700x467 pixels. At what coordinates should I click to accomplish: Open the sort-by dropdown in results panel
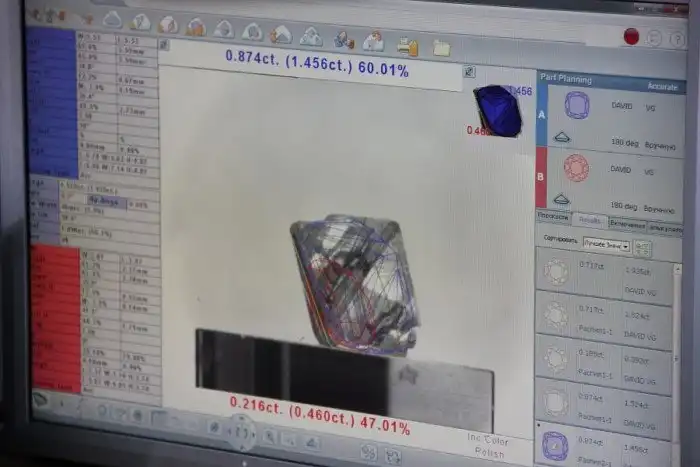click(606, 245)
